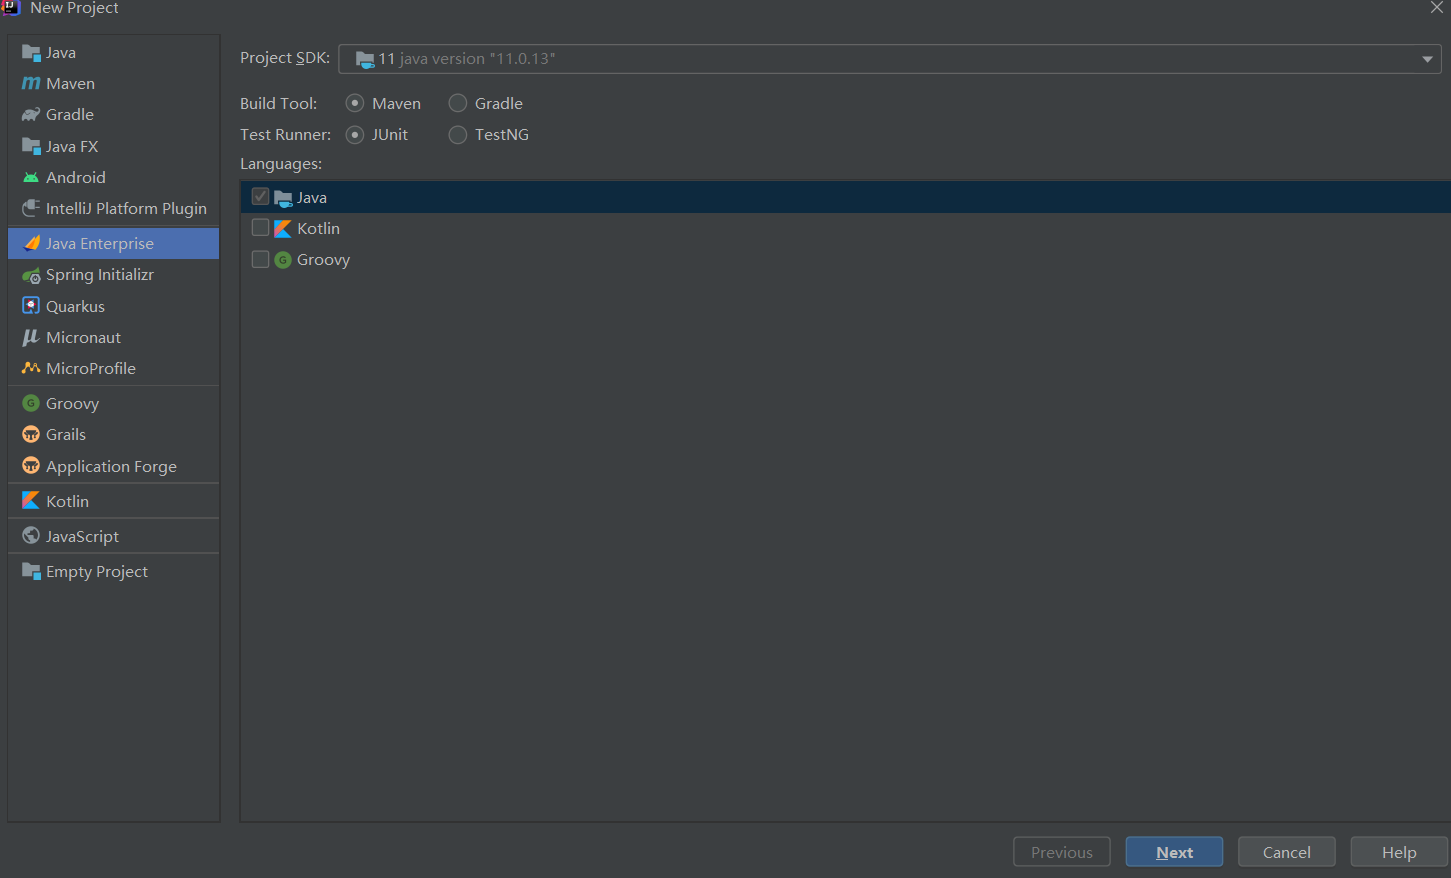Select Maven build tool radio button
This screenshot has width=1451, height=878.
click(x=355, y=103)
